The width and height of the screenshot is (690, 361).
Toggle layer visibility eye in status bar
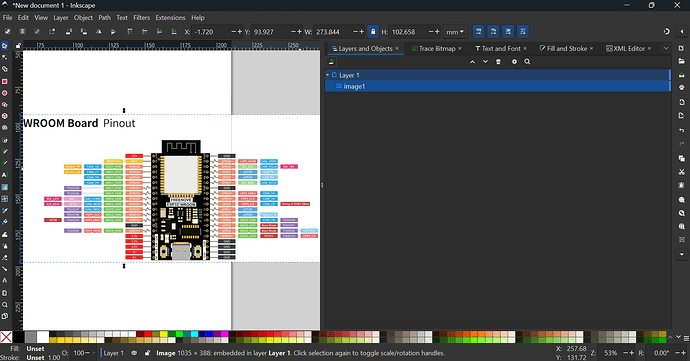pos(134,353)
